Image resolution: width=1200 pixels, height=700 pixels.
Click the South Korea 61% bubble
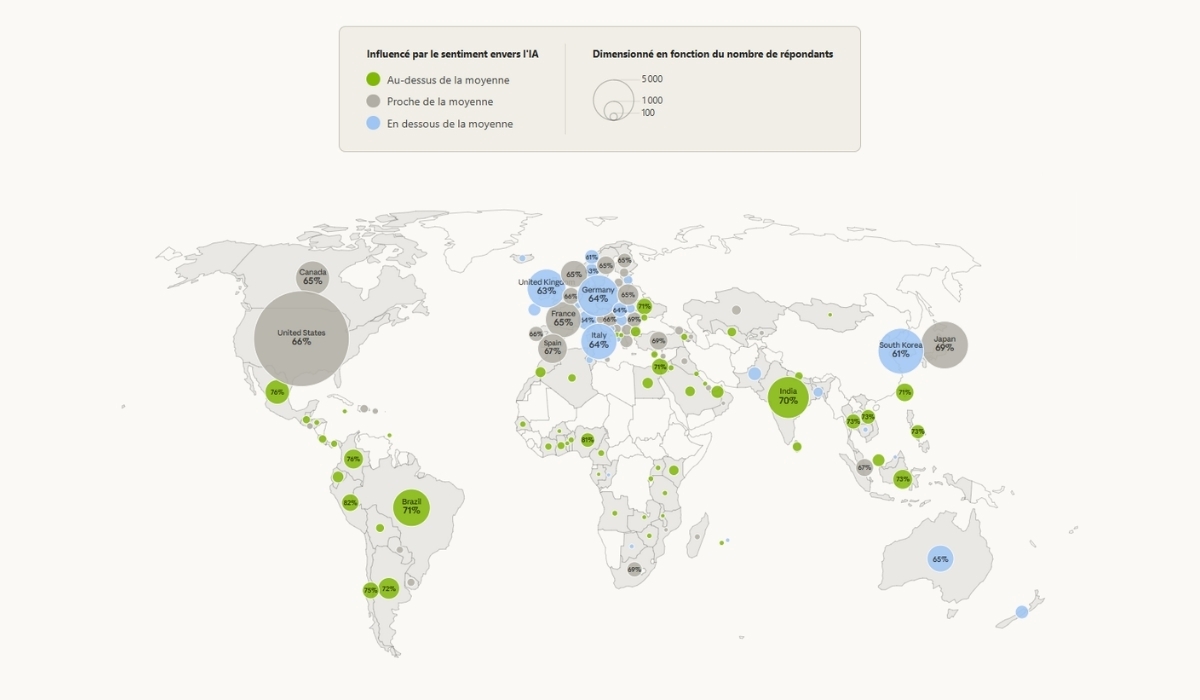tap(901, 350)
